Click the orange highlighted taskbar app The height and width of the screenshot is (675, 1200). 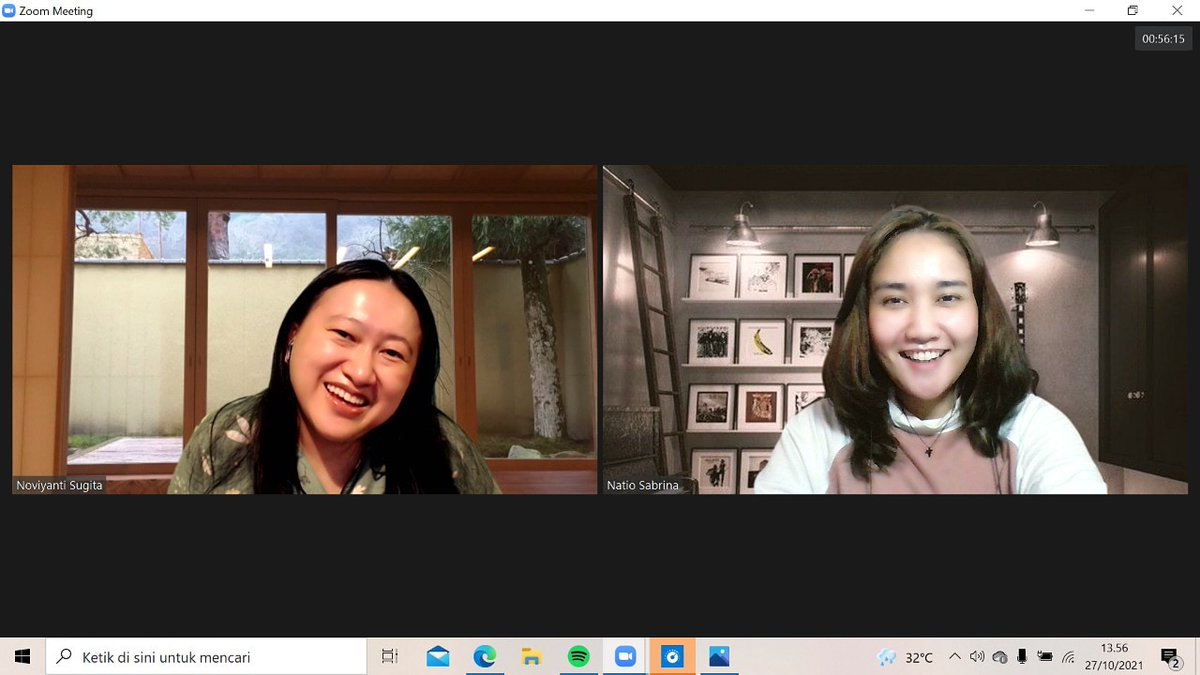click(x=672, y=657)
